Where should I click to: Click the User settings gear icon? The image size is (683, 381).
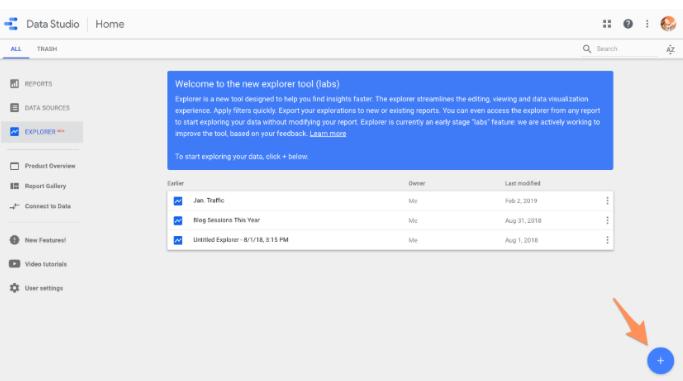point(14,288)
